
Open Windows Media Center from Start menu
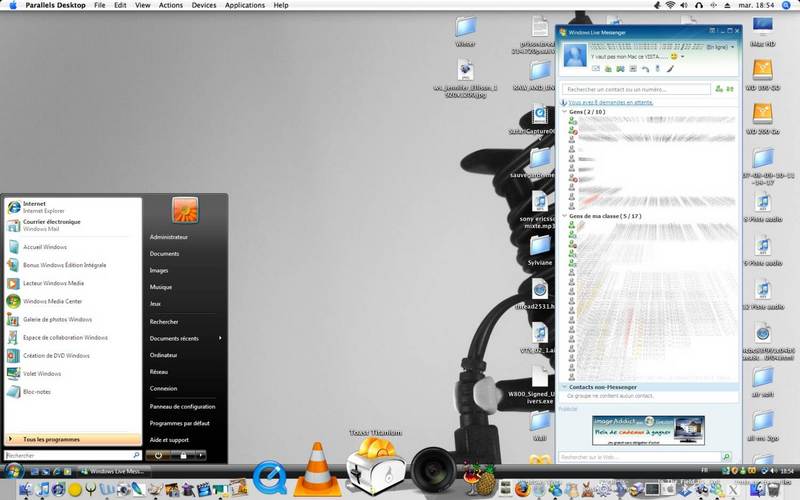(50, 300)
